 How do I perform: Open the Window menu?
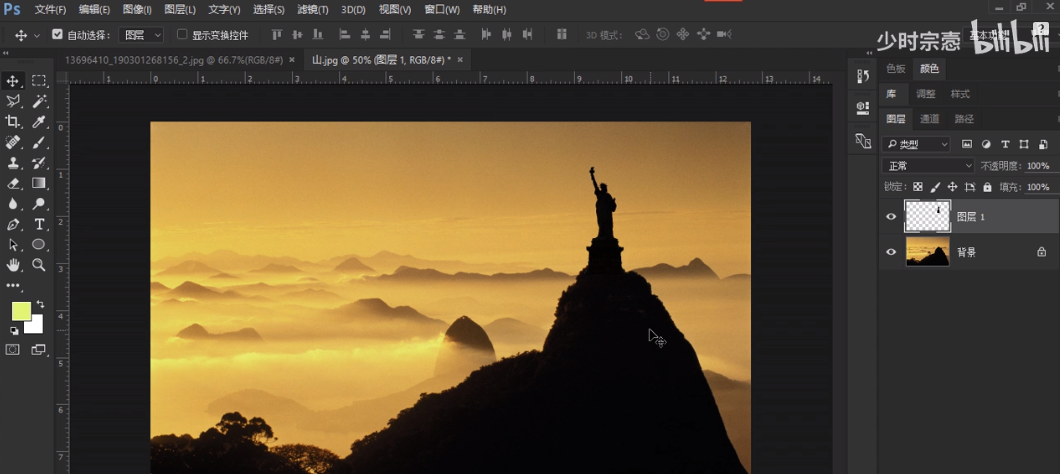pyautogui.click(x=441, y=10)
